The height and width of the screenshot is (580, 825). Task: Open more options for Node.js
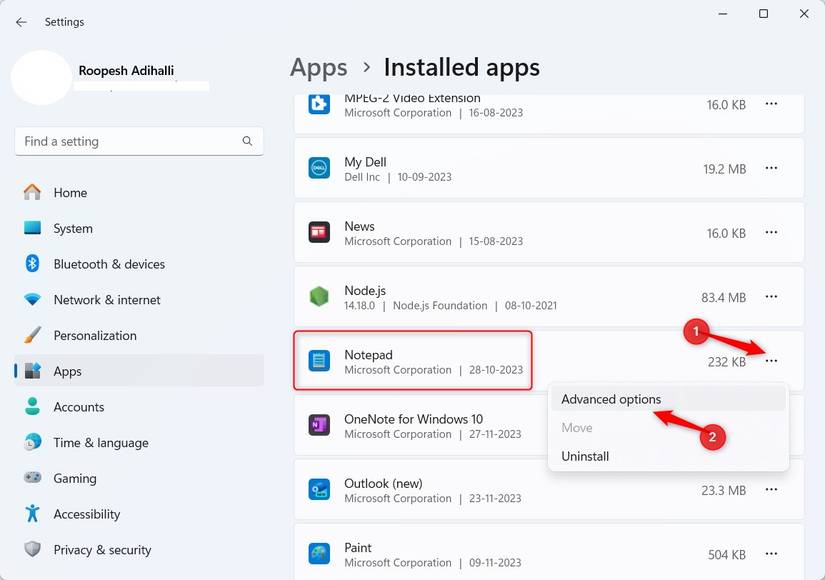[x=771, y=297]
